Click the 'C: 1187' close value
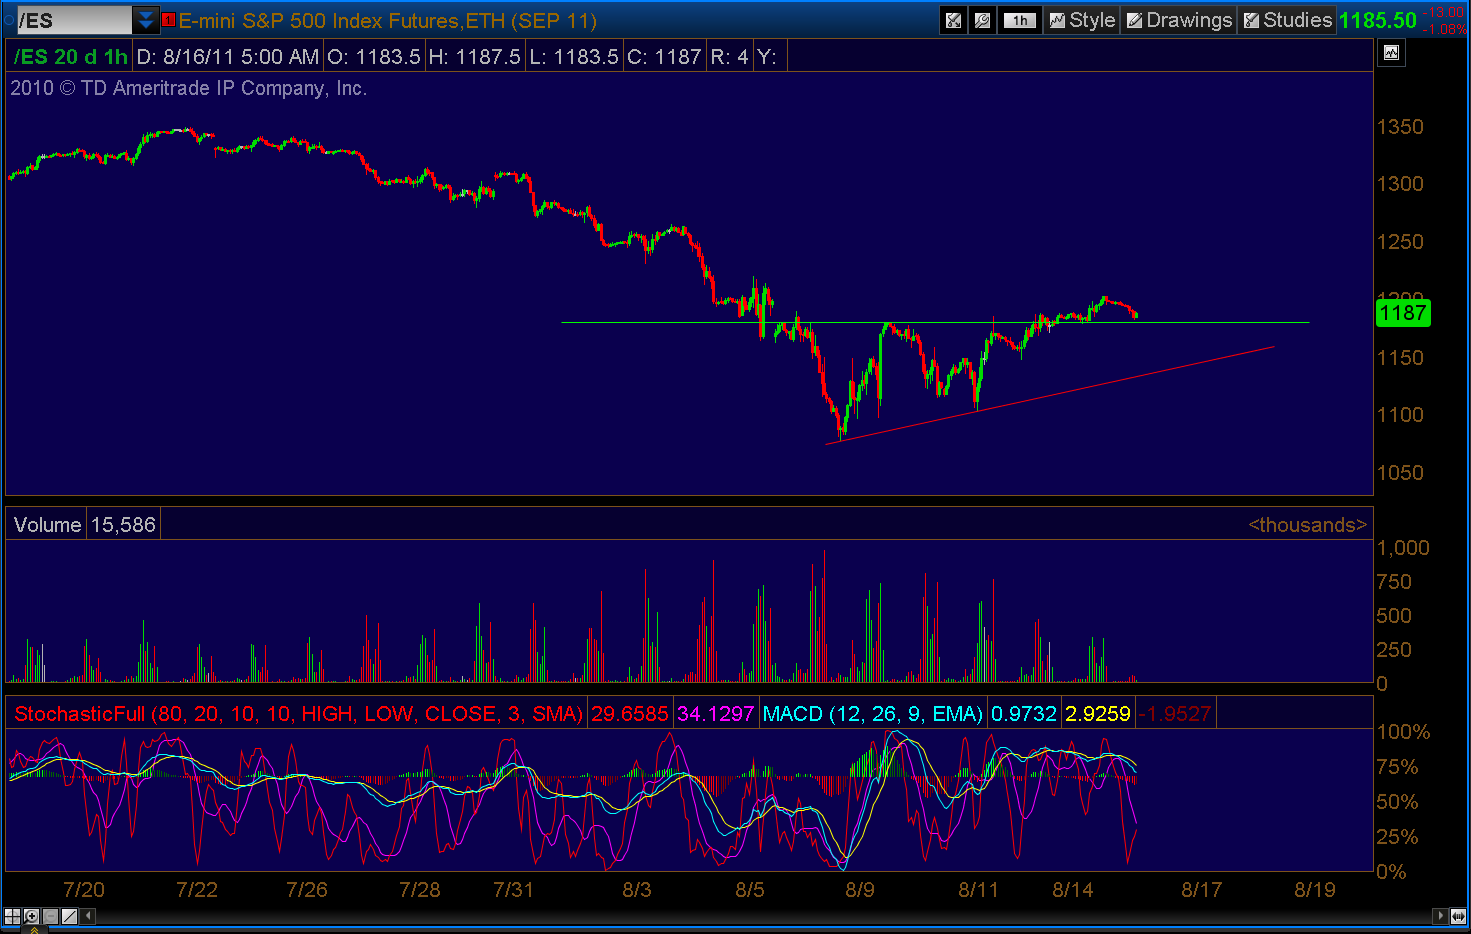 click(664, 57)
